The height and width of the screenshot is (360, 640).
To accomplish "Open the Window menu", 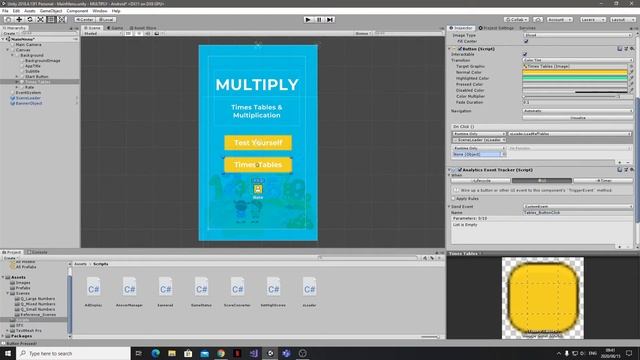I will (x=100, y=11).
